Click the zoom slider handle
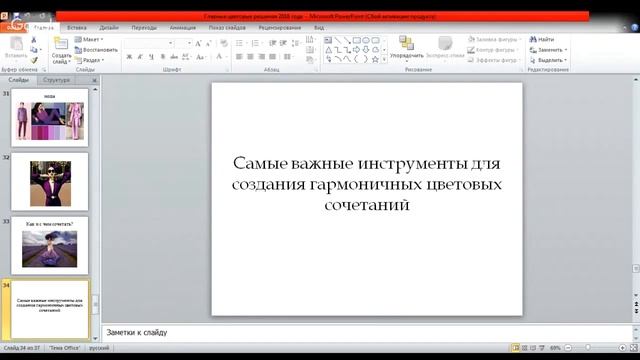 tap(588, 348)
